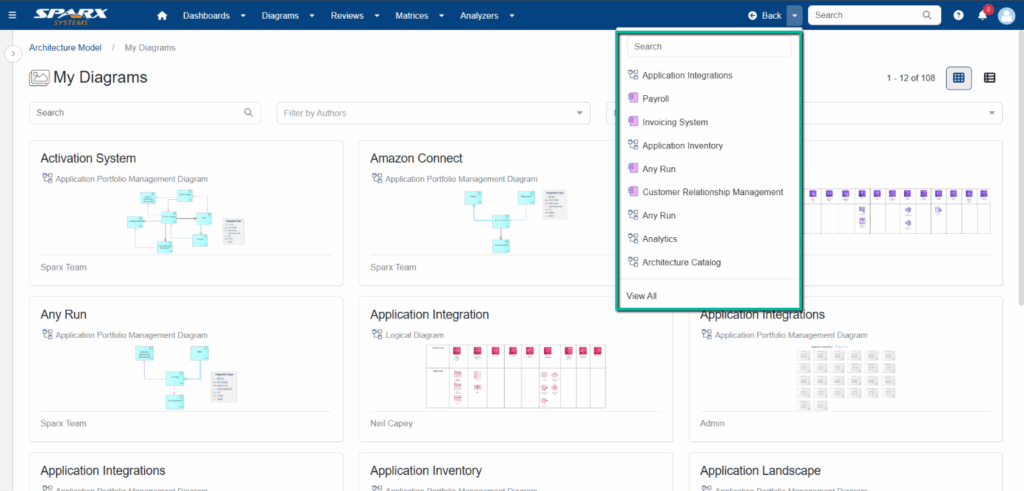Open the user profile avatar
Image resolution: width=1024 pixels, height=491 pixels.
click(1006, 15)
